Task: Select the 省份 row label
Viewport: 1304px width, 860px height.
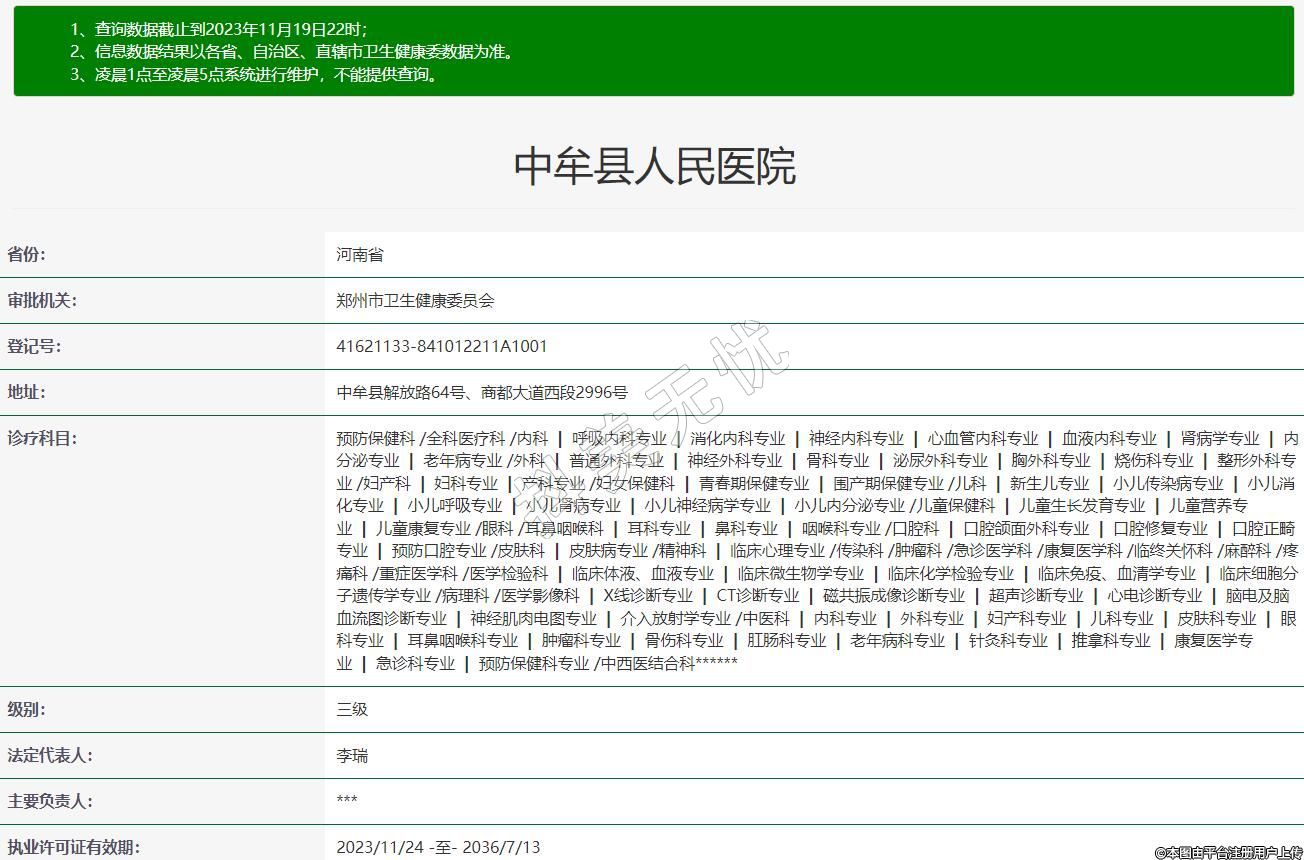Action: pos(27,255)
